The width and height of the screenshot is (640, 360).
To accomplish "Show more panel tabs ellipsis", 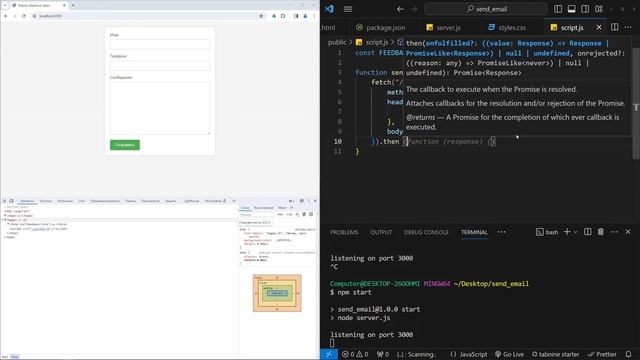I will 502,232.
